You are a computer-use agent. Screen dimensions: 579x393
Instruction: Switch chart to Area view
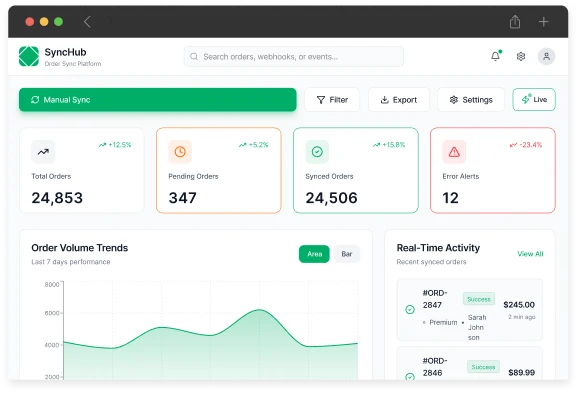point(314,254)
